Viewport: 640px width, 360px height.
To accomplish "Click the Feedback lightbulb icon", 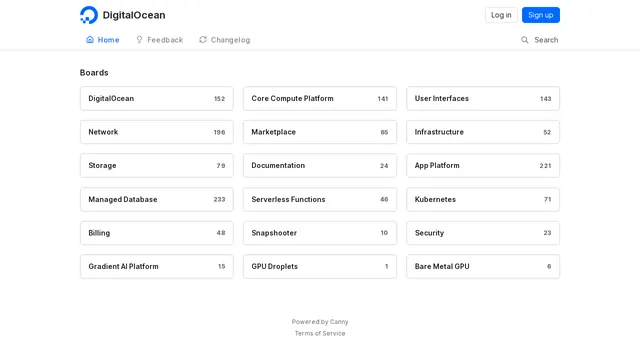I will click(x=139, y=40).
